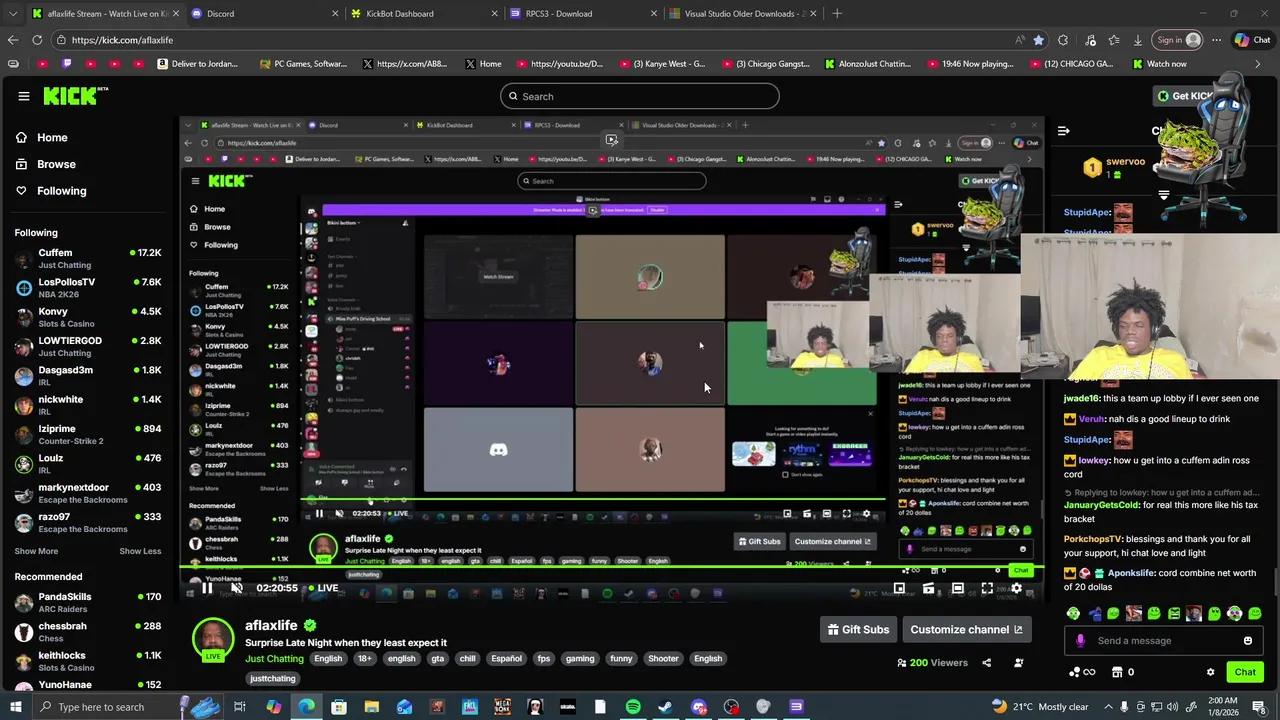Open channel points infinity icon
The width and height of the screenshot is (1280, 720).
pyautogui.click(x=1082, y=672)
